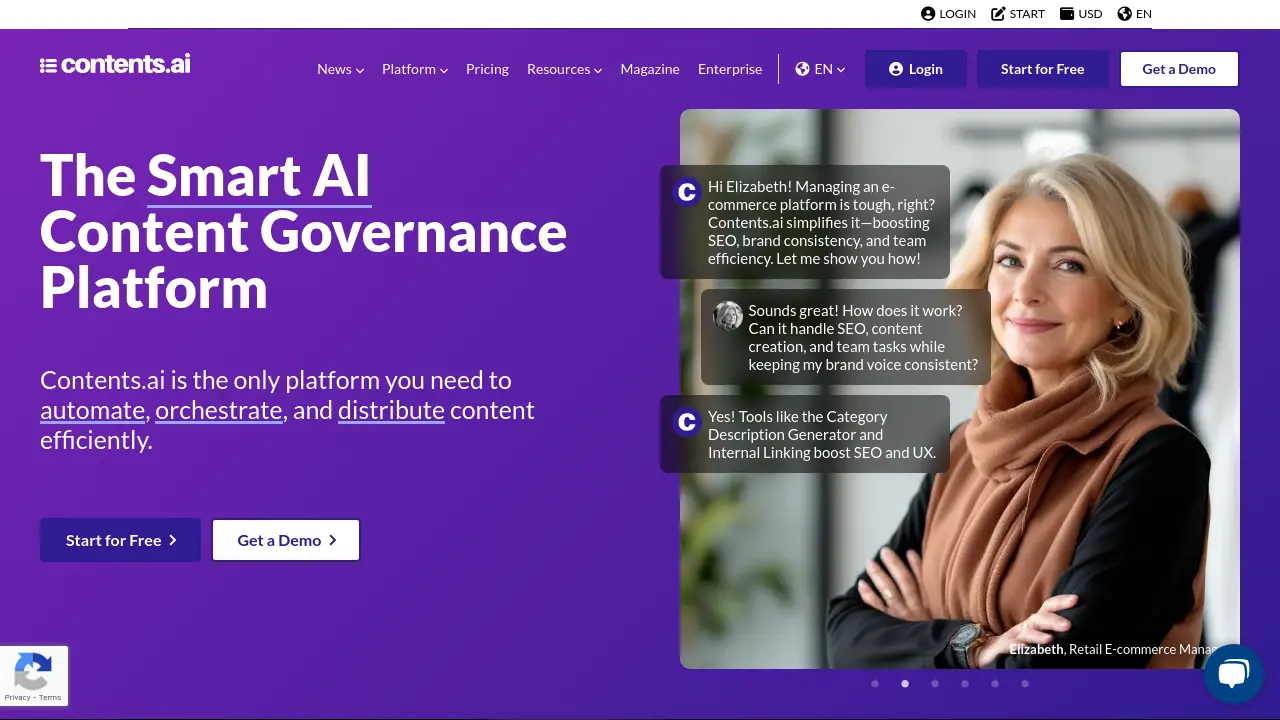Click the hero Start for Free button

120,540
